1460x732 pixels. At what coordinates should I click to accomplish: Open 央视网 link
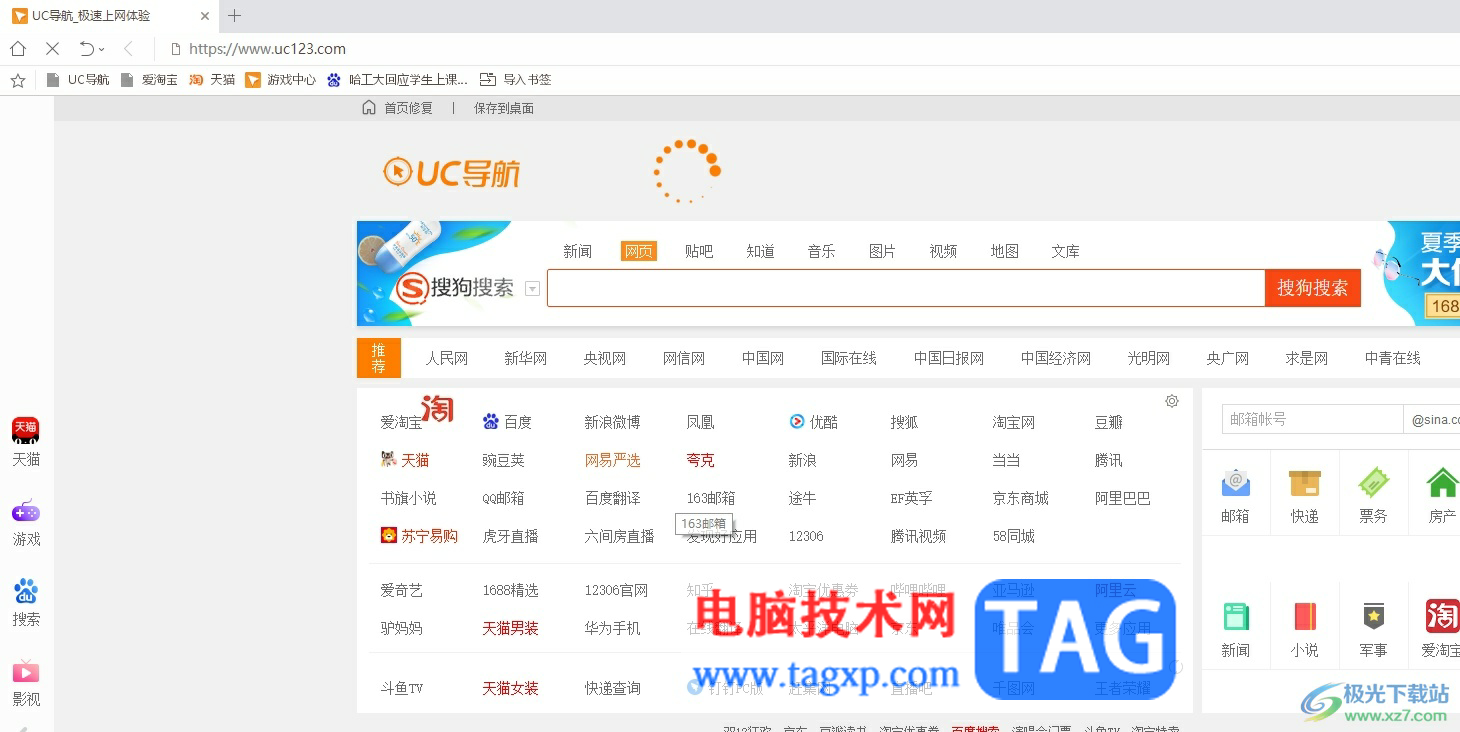click(605, 358)
